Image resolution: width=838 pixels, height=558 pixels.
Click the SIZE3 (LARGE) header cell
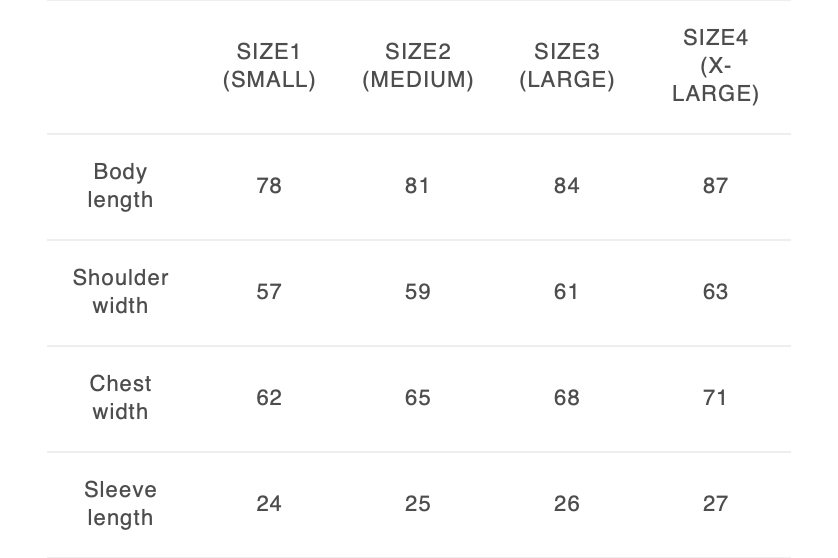click(566, 66)
